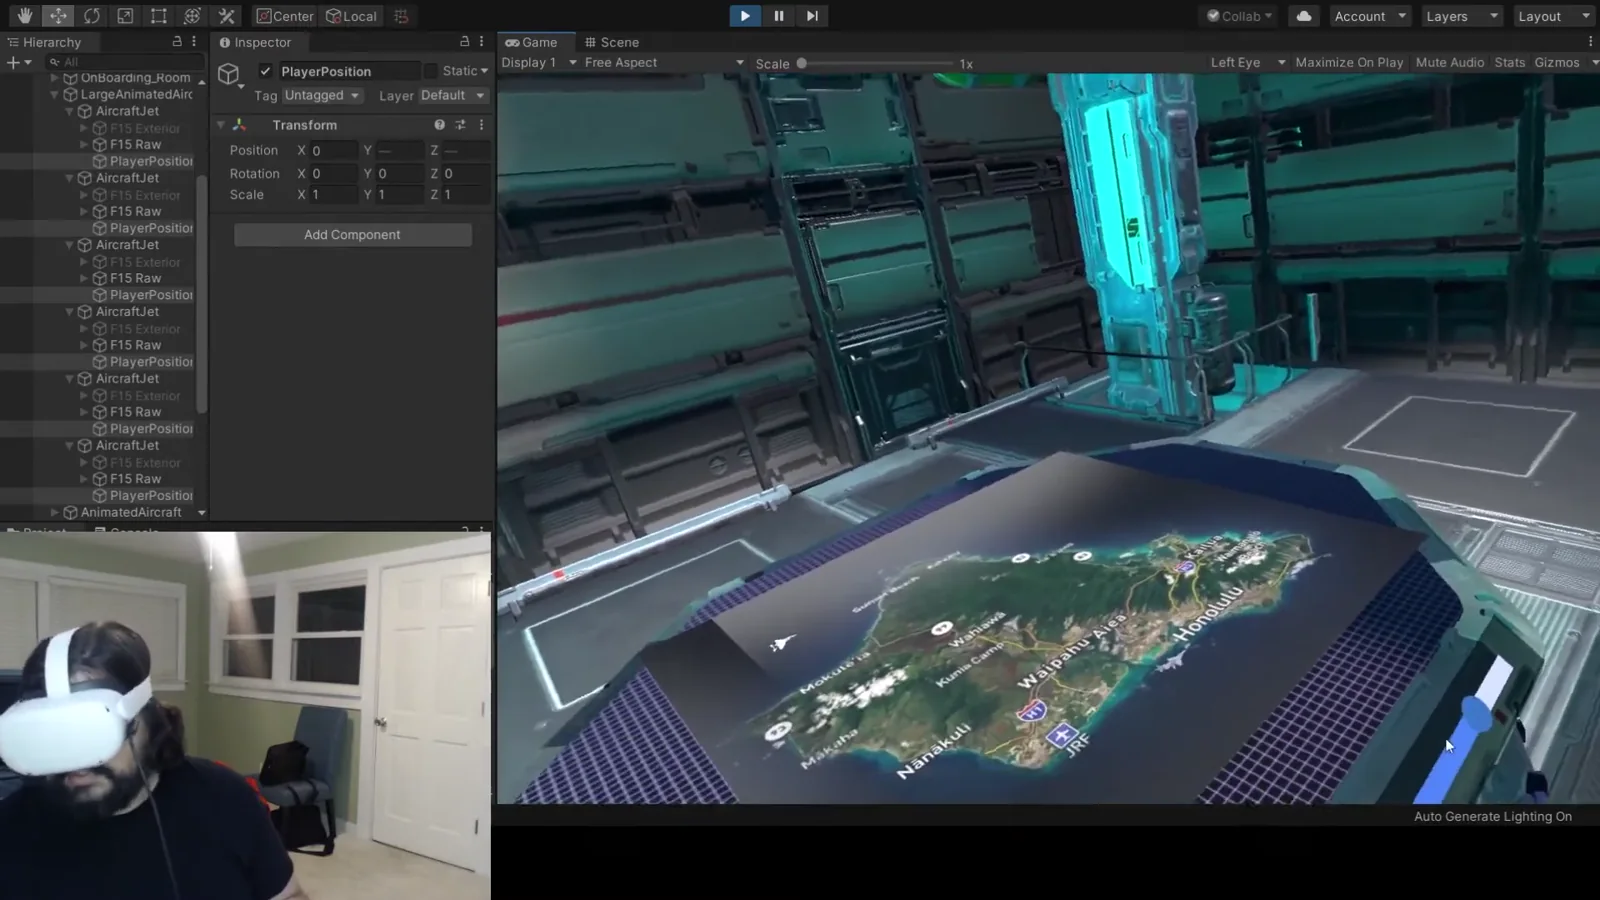Click Auto Generate Lighting On status text

tap(1492, 816)
